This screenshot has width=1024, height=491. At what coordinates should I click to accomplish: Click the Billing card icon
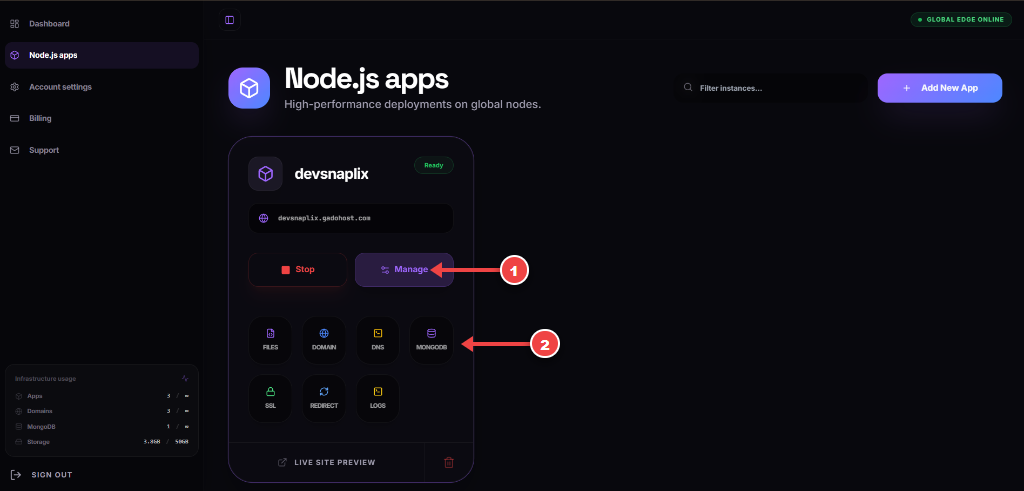(14, 118)
